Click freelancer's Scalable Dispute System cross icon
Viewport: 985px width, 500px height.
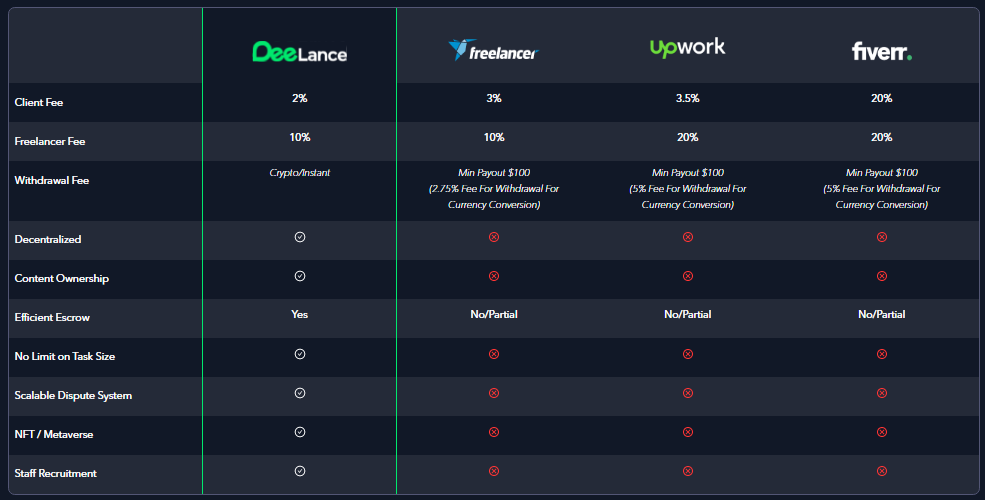coord(494,393)
